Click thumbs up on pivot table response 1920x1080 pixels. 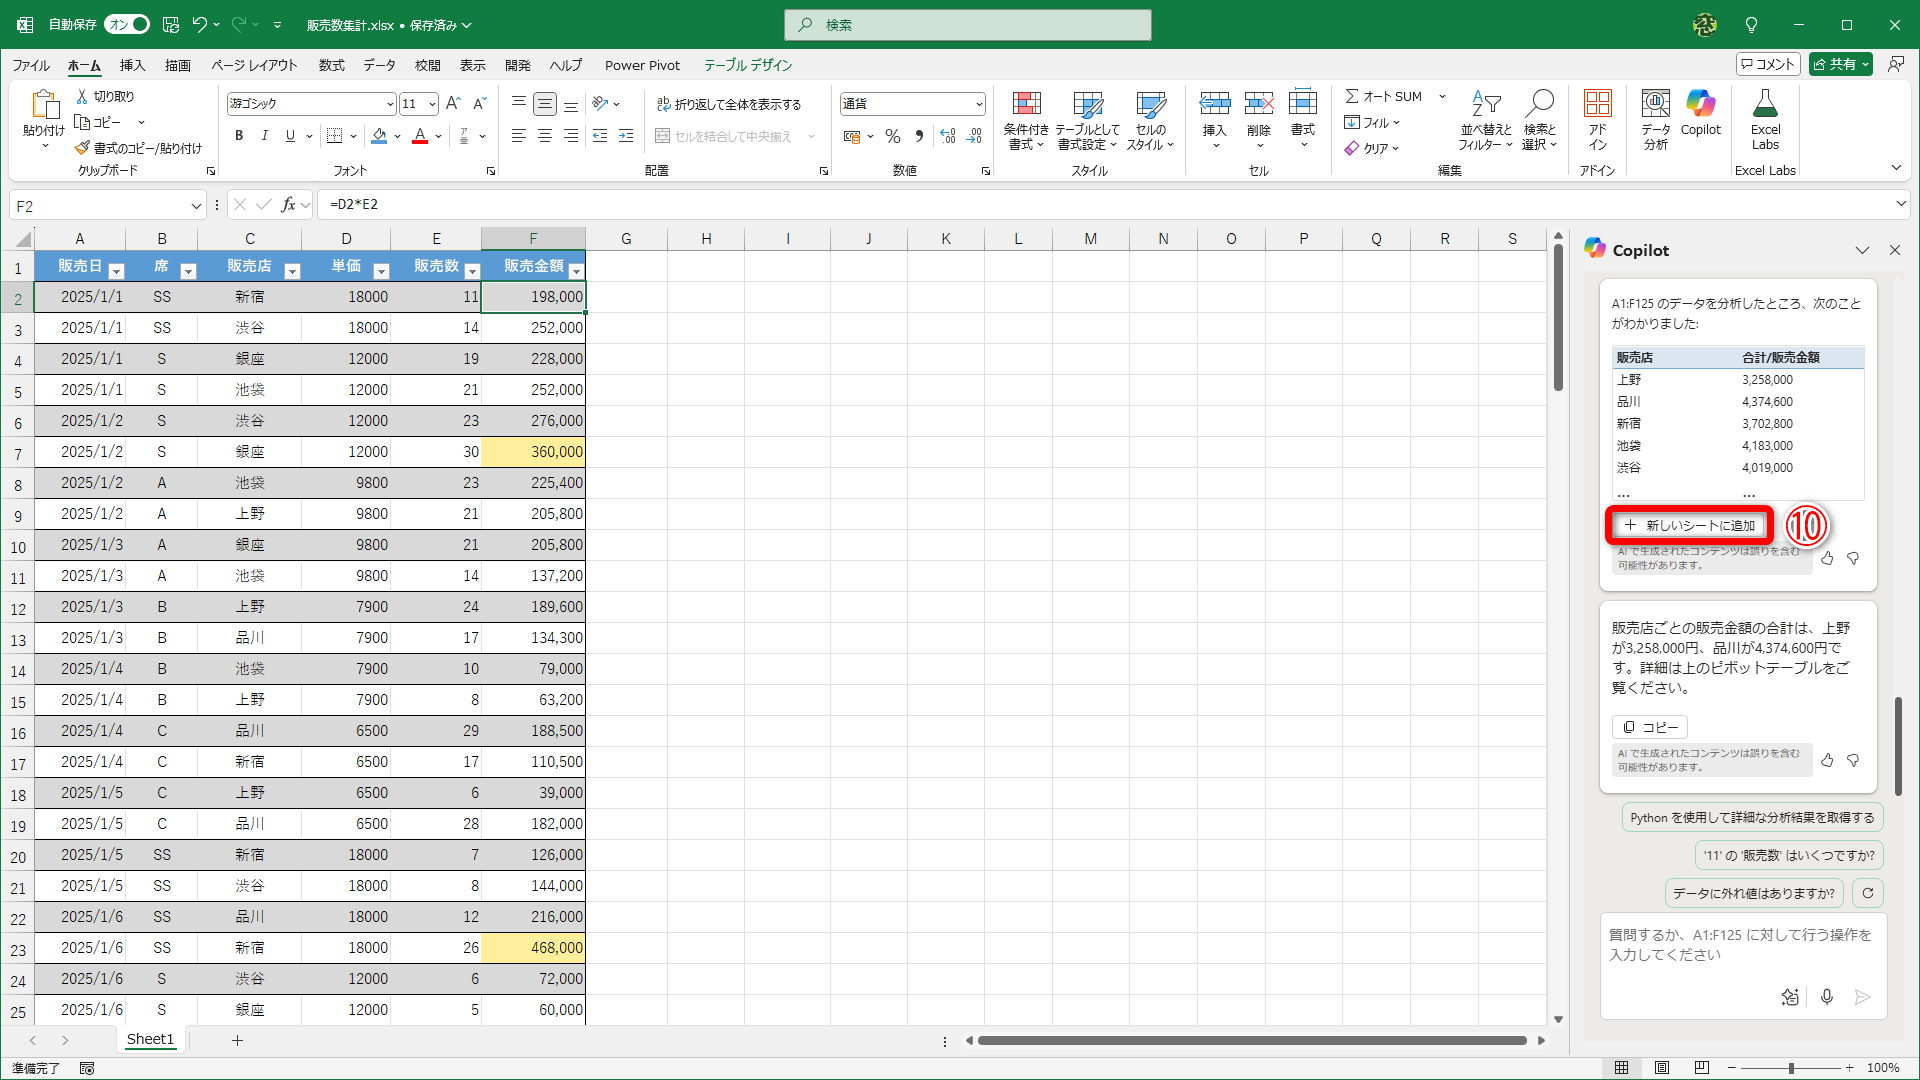click(1827, 559)
